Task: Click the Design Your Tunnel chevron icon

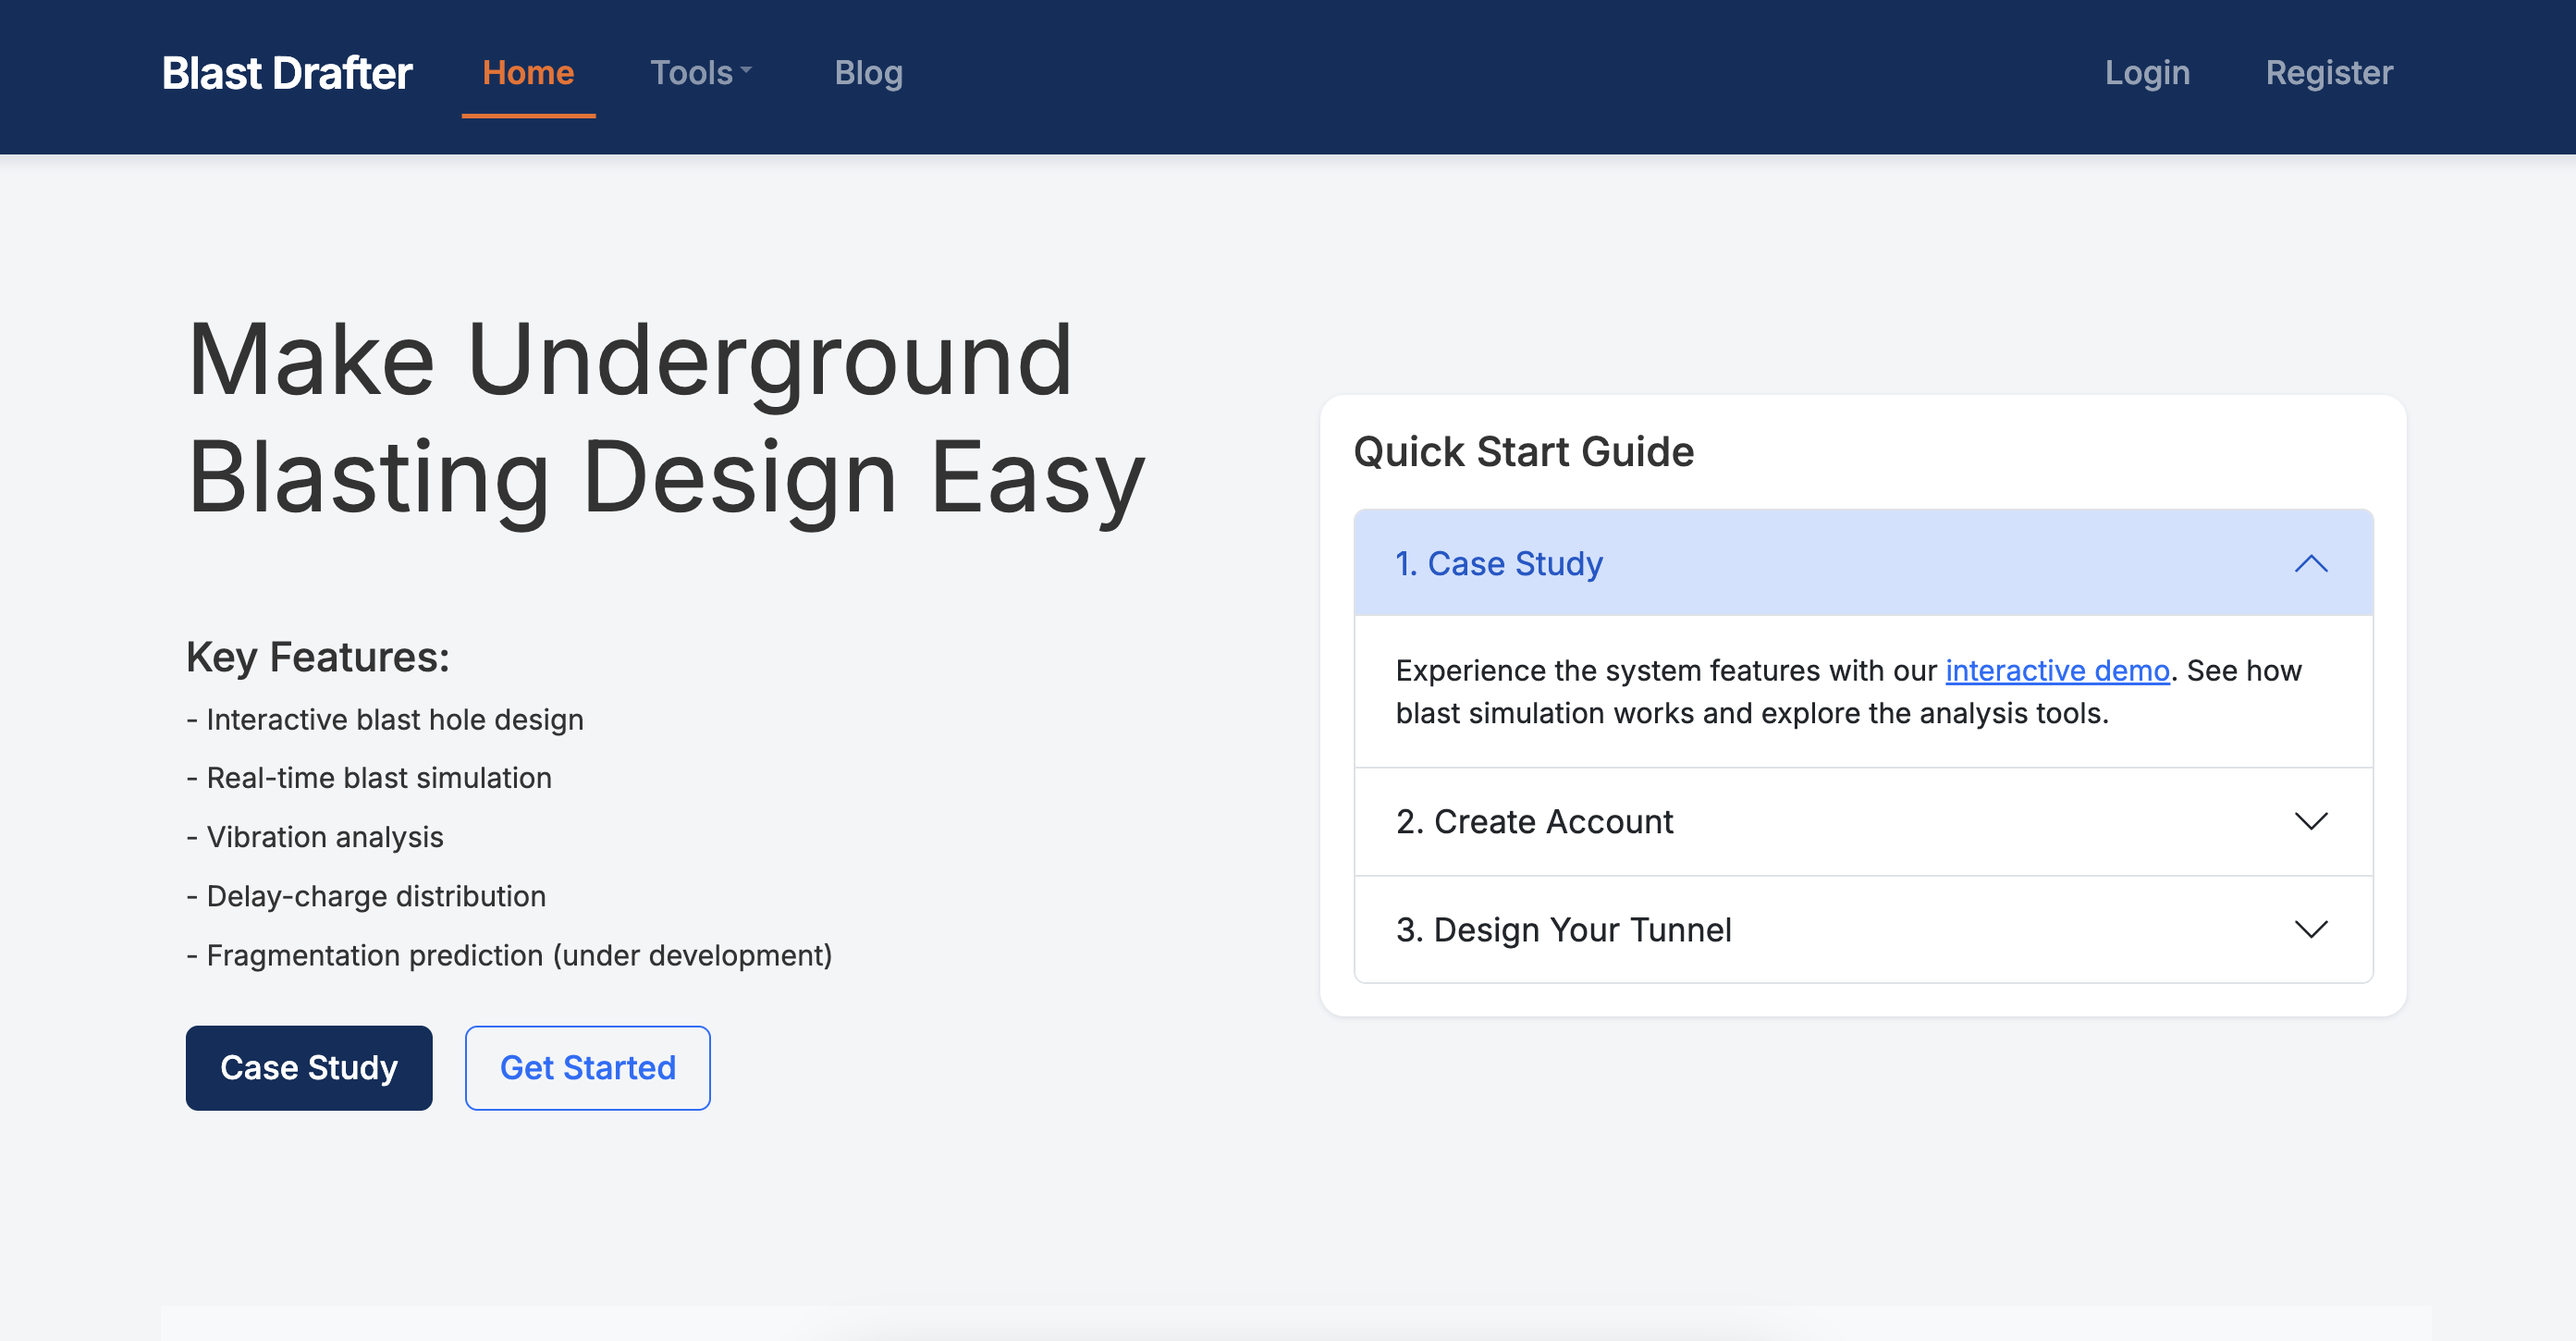Action: (2311, 929)
